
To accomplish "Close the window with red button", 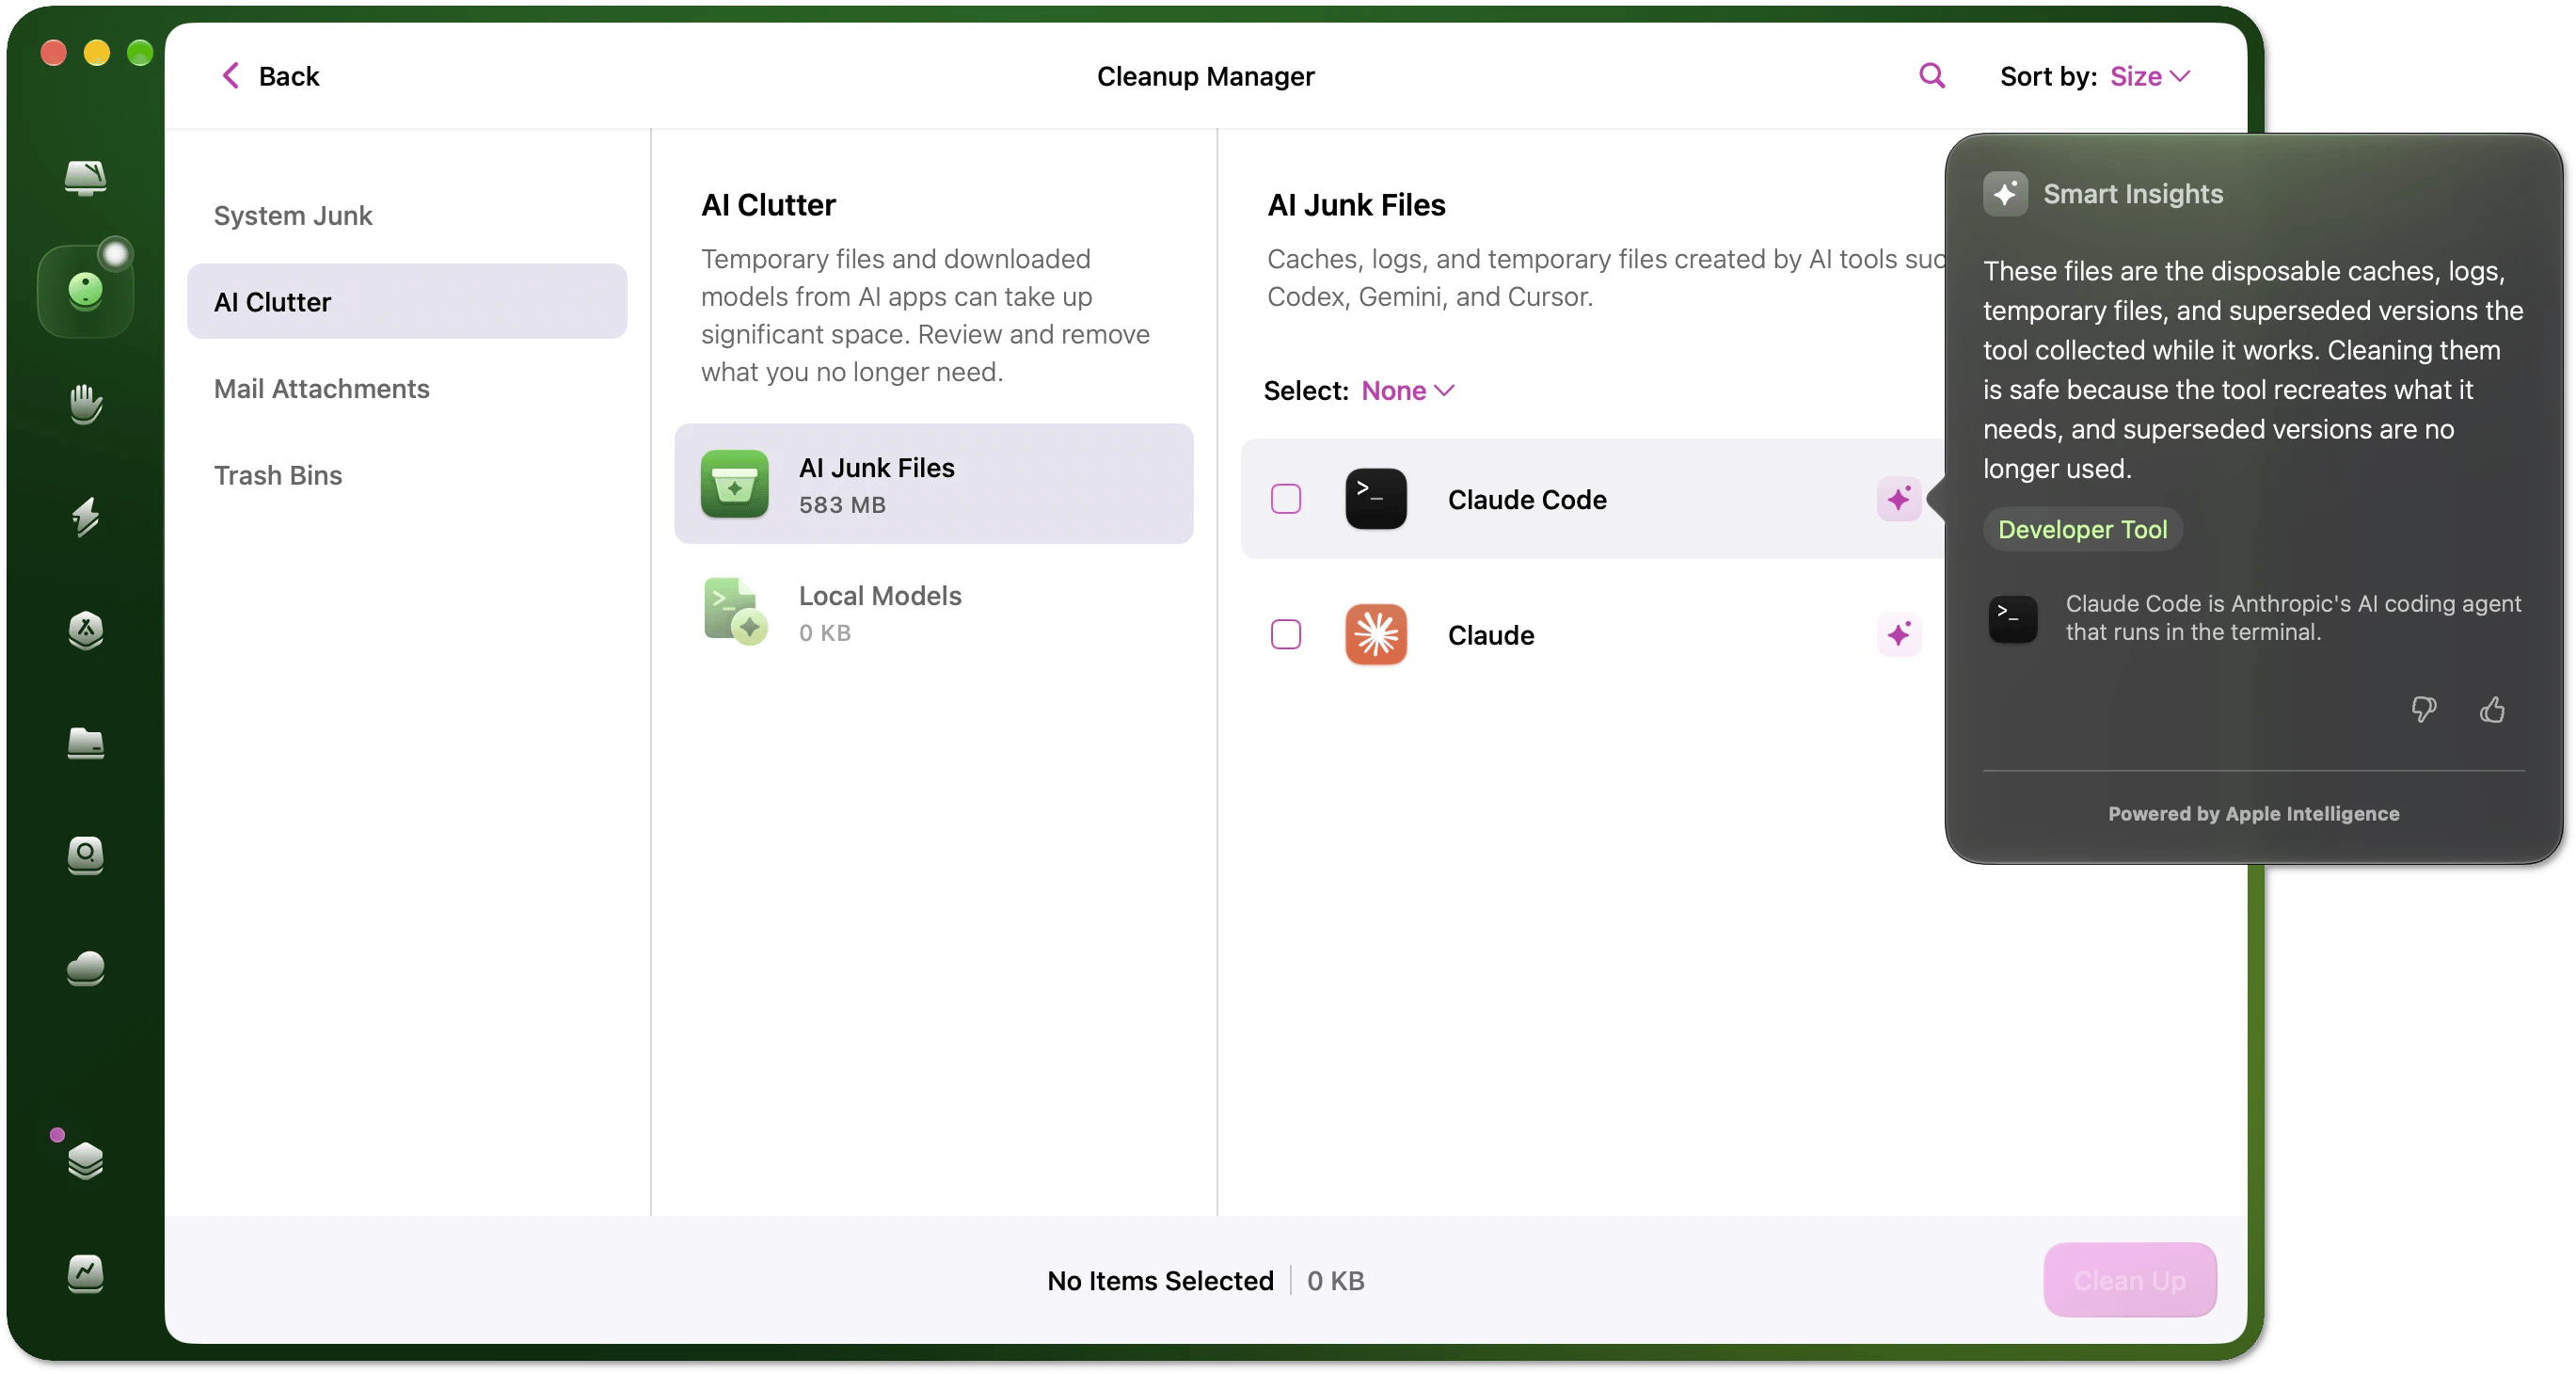I will pos(53,52).
